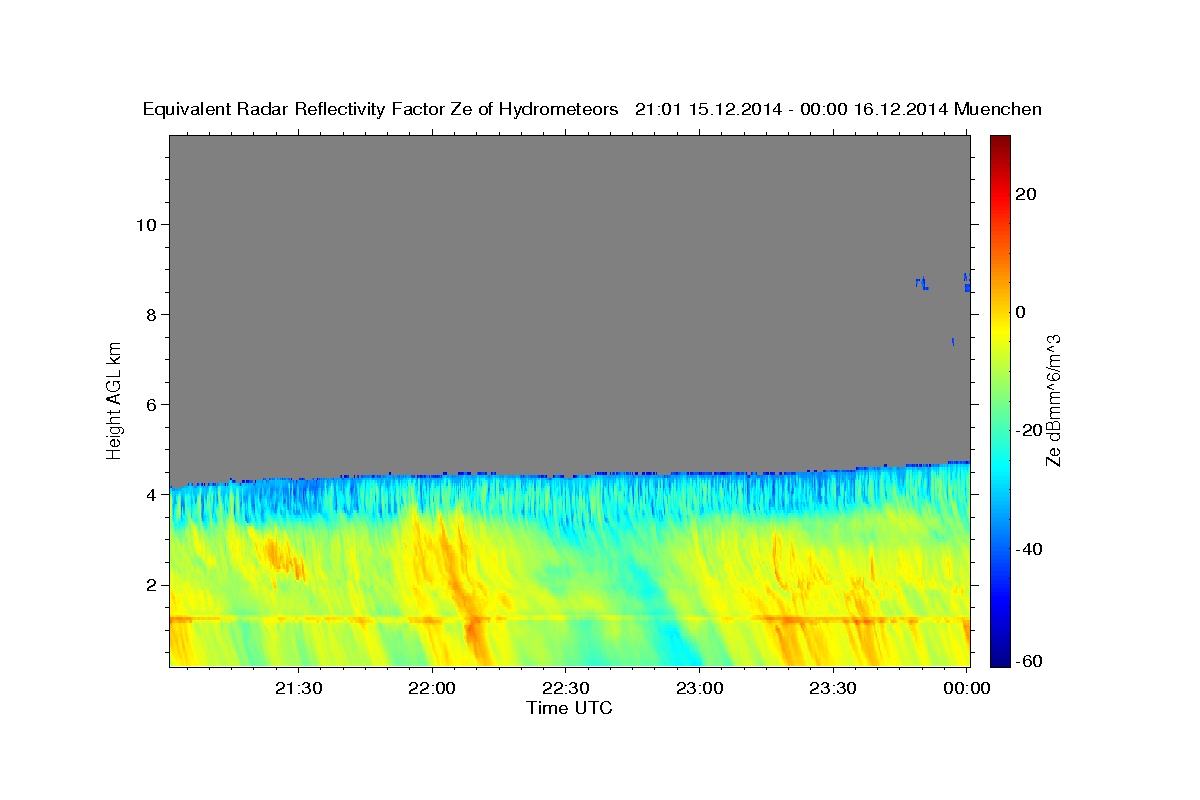Click the dark red top of the colorbar
The image size is (1200, 800).
(998, 142)
